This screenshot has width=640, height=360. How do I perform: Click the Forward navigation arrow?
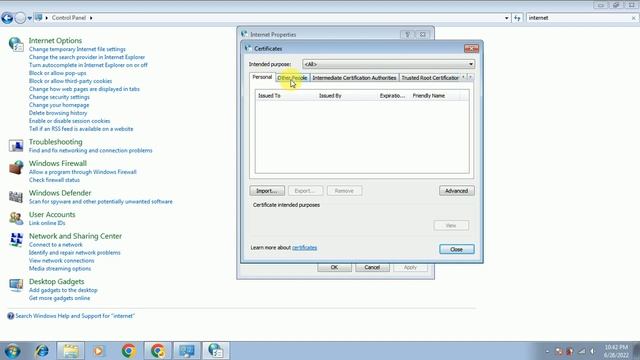pyautogui.click(x=20, y=18)
